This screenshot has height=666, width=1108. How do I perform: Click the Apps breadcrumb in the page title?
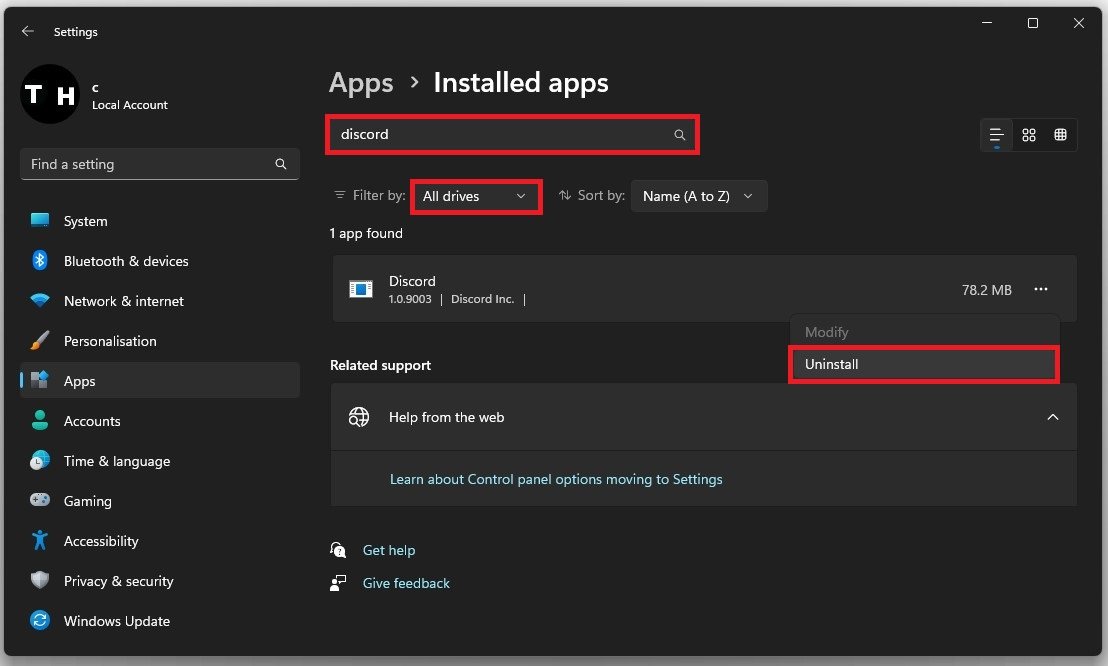point(361,83)
